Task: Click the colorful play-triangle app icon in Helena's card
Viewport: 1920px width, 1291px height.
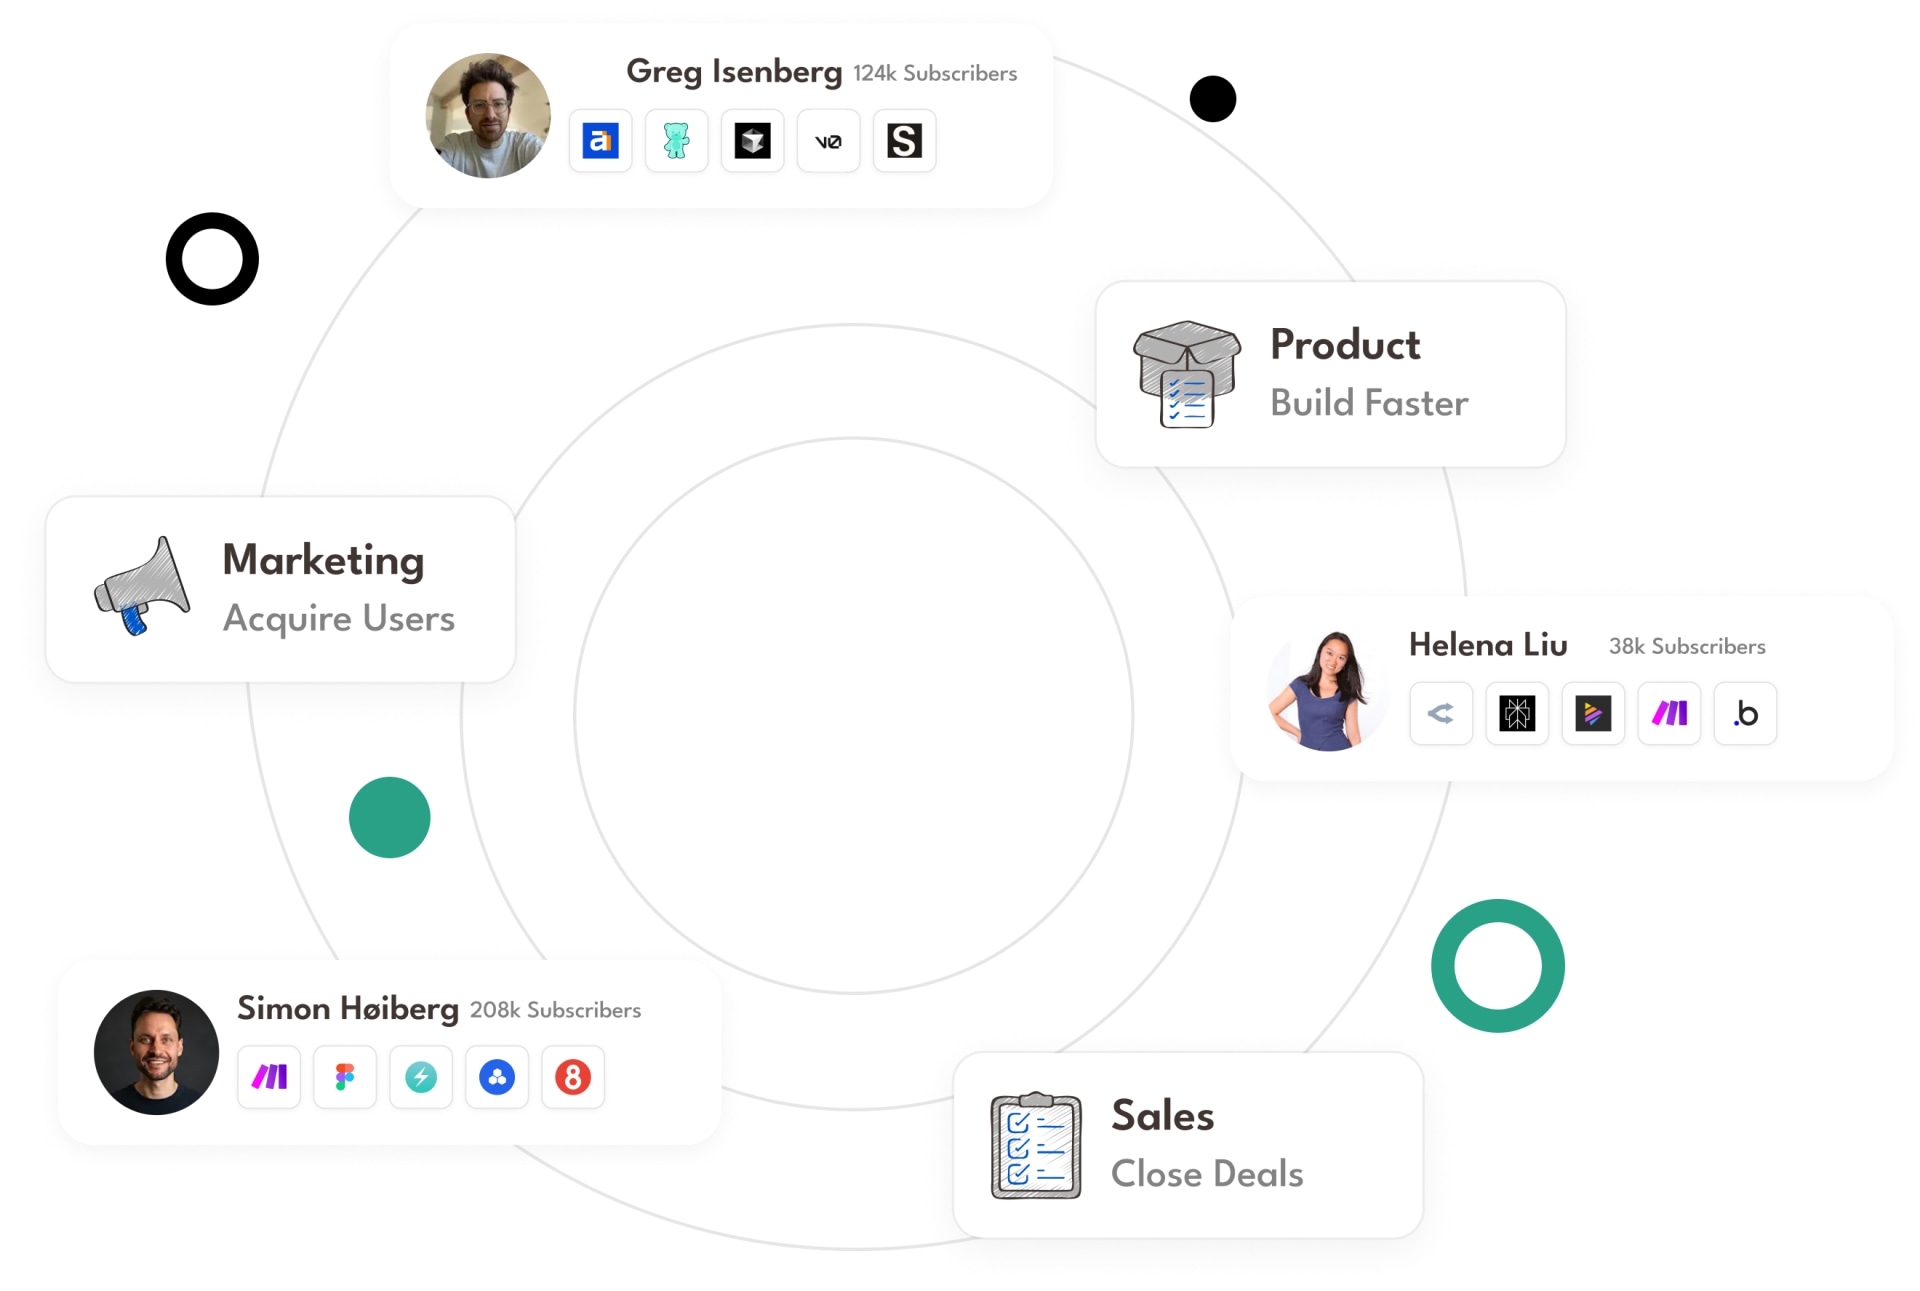Action: [x=1593, y=713]
